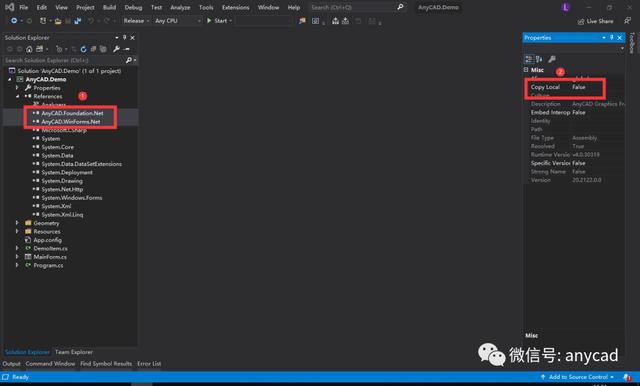
Task: Click the Save All toolbar icon
Action: pos(77,20)
